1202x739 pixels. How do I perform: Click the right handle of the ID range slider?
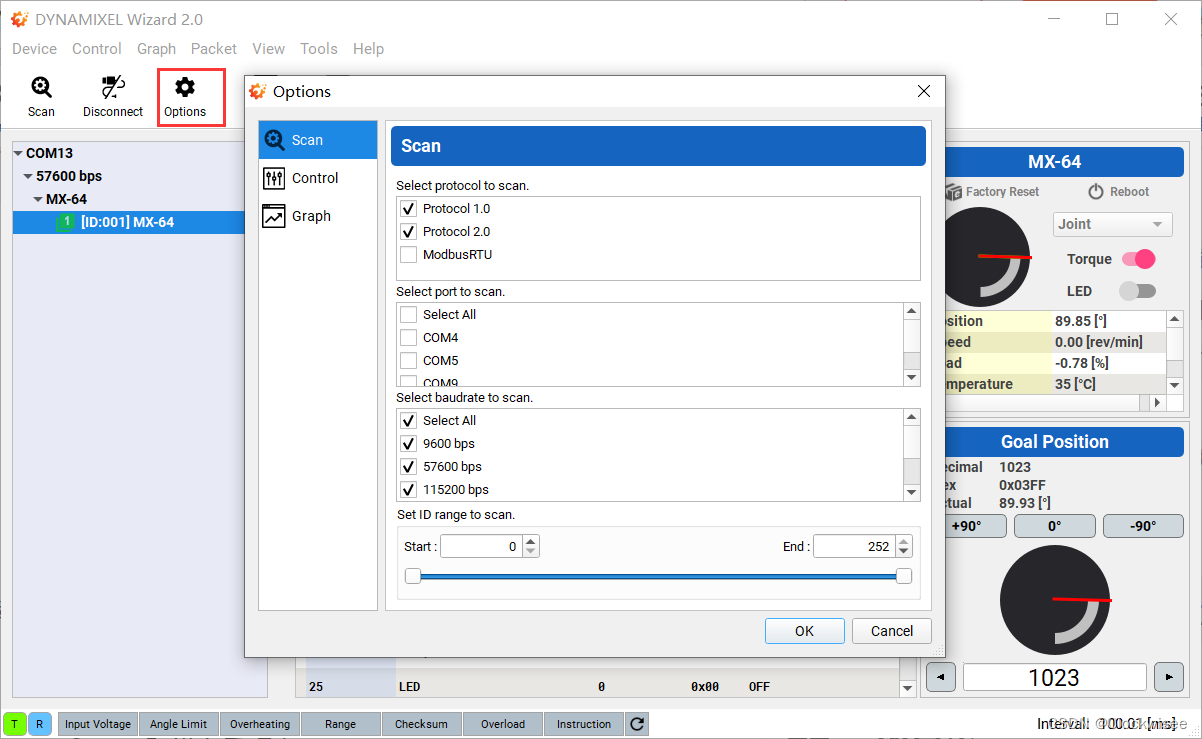pos(904,576)
